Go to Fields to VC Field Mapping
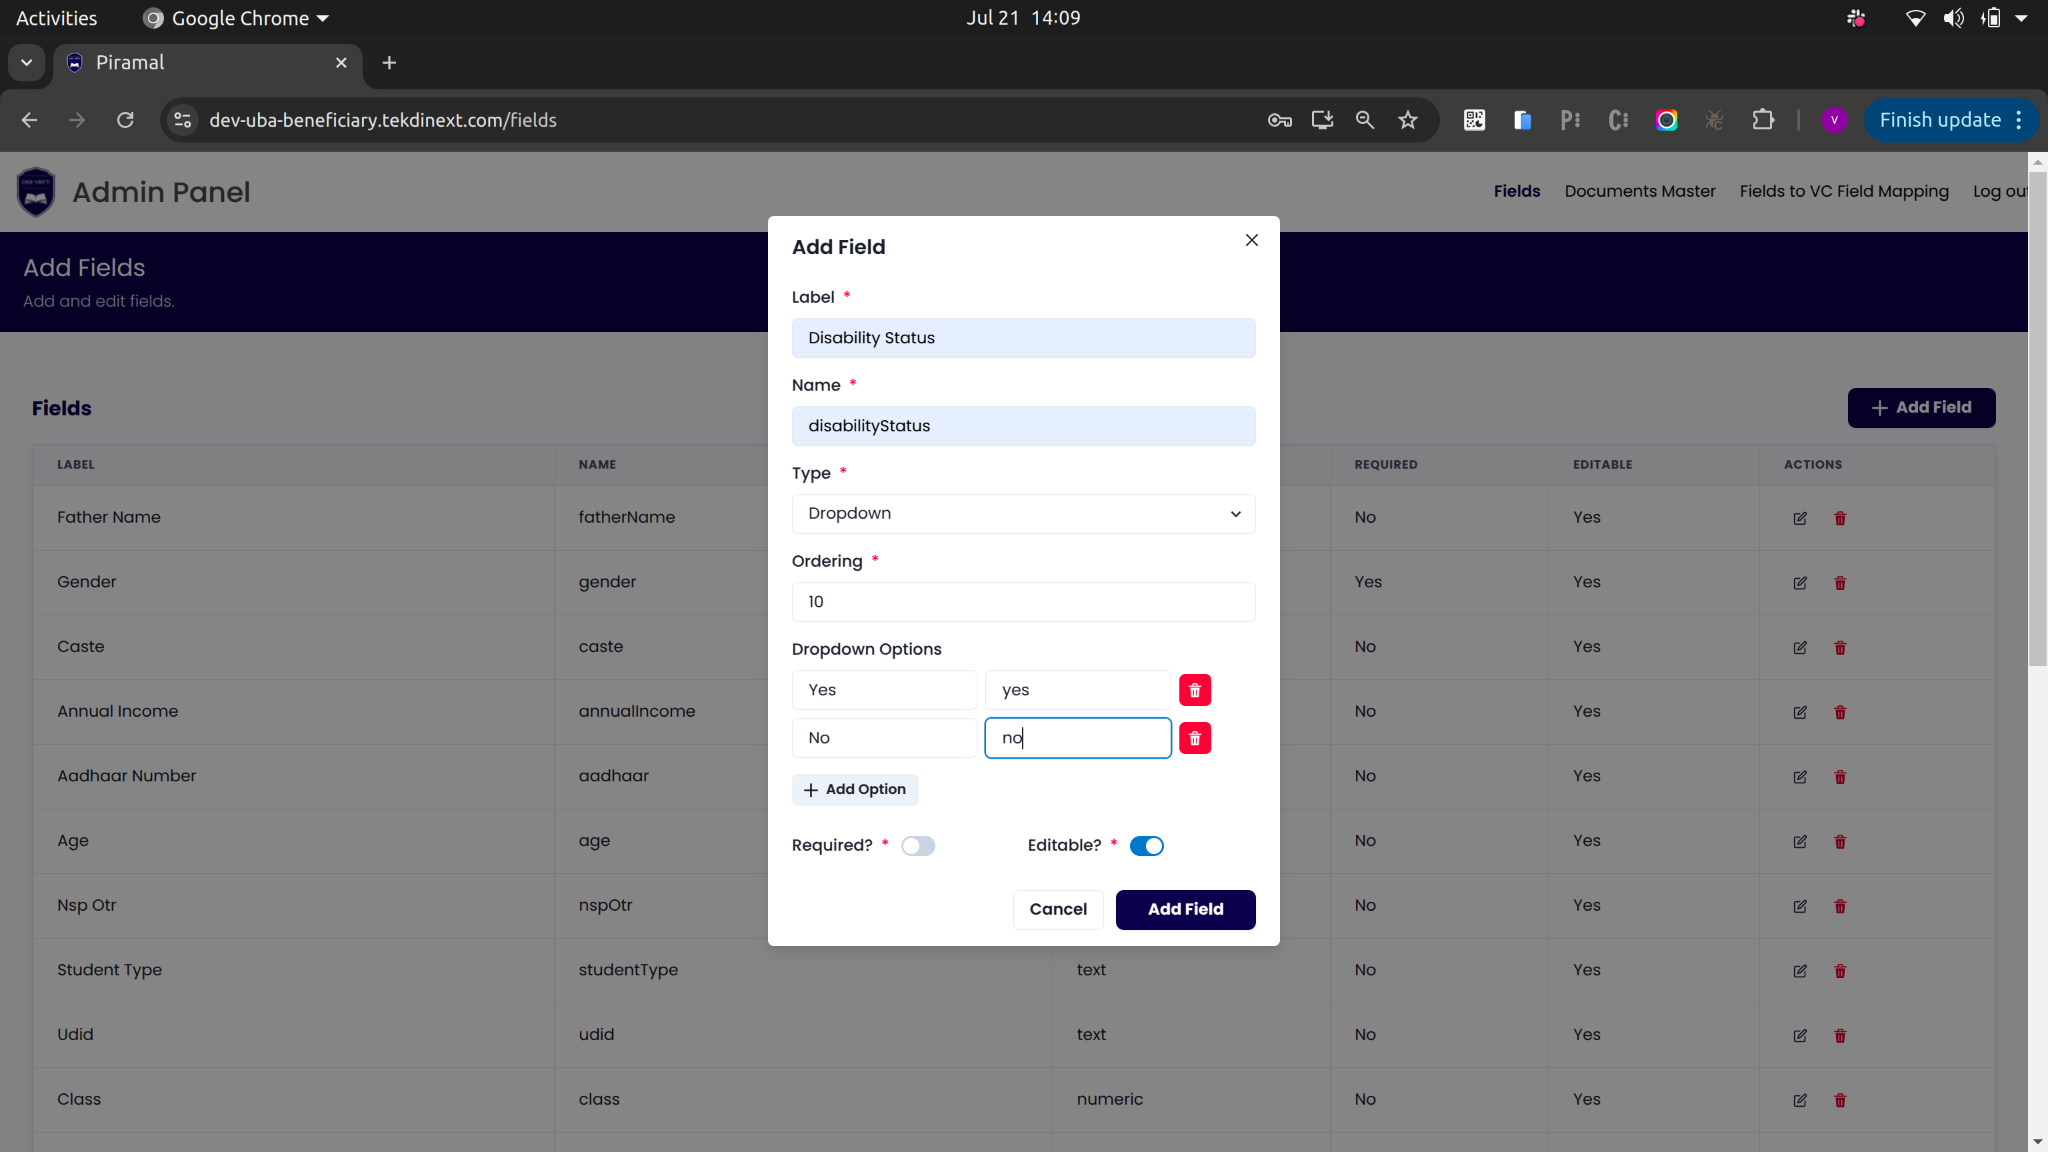Viewport: 2048px width, 1152px height. [1843, 191]
